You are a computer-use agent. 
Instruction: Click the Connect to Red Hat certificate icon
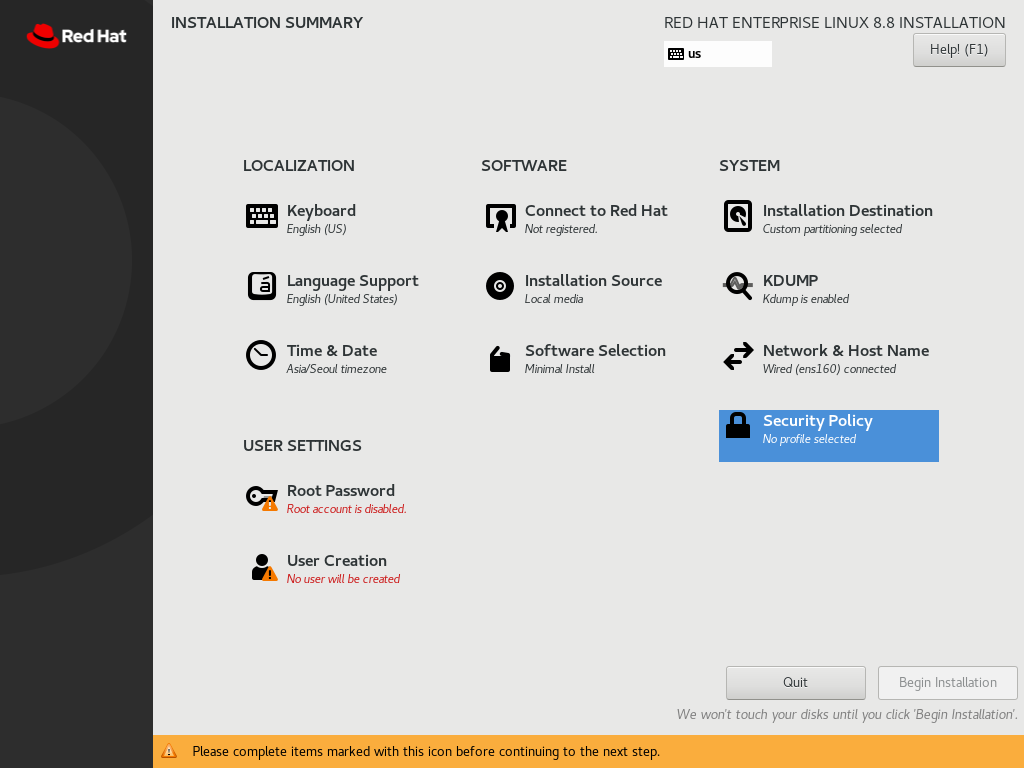tap(500, 217)
